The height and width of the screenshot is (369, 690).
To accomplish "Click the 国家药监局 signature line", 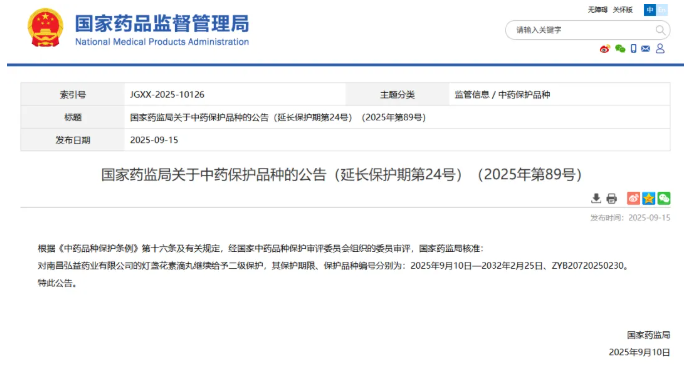I will pos(648,335).
